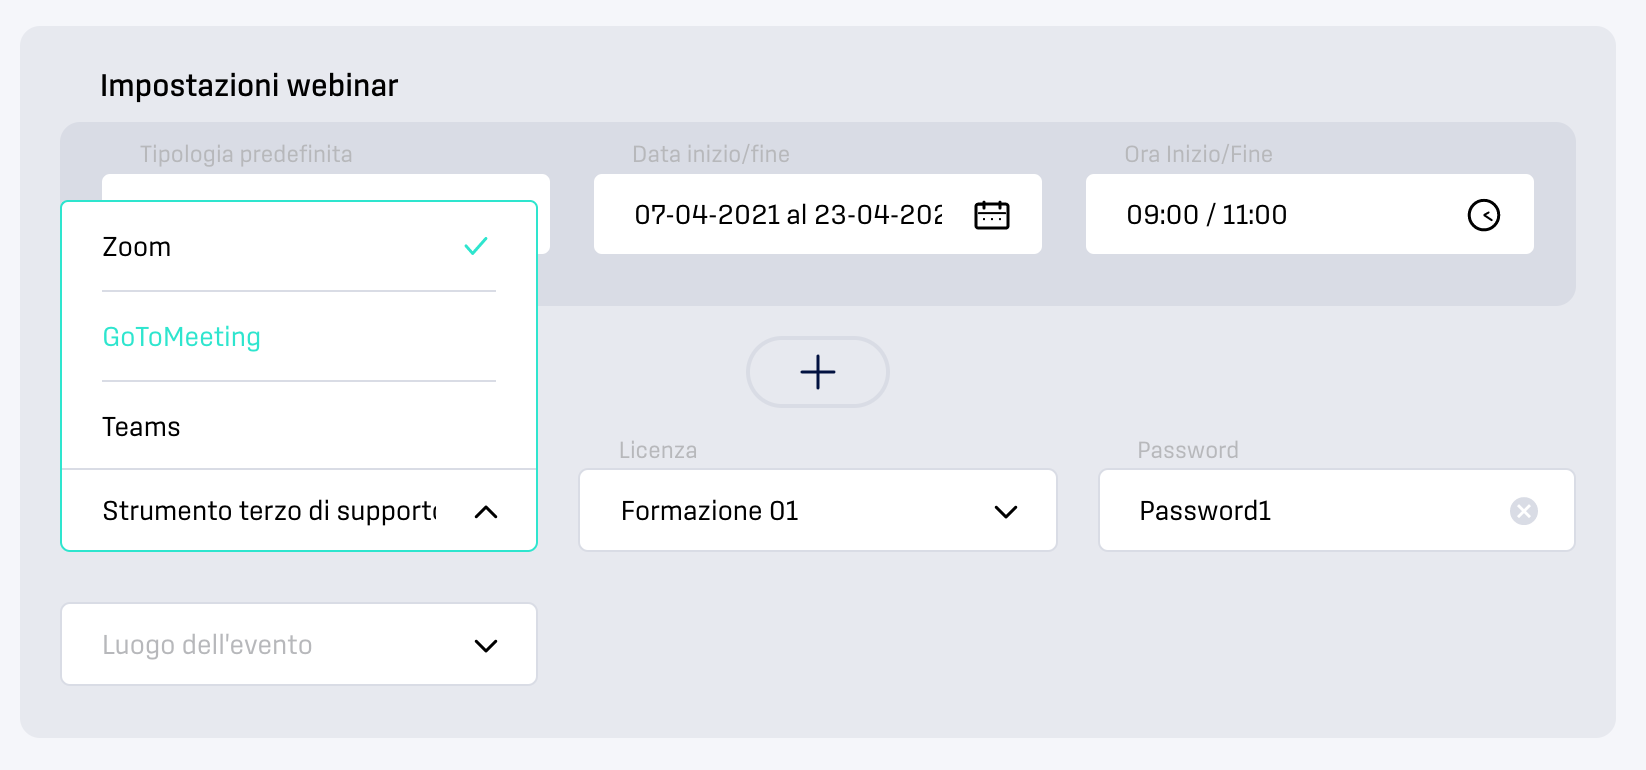Click the 09:00 / 11:00 time value
The width and height of the screenshot is (1646, 770).
click(1207, 215)
